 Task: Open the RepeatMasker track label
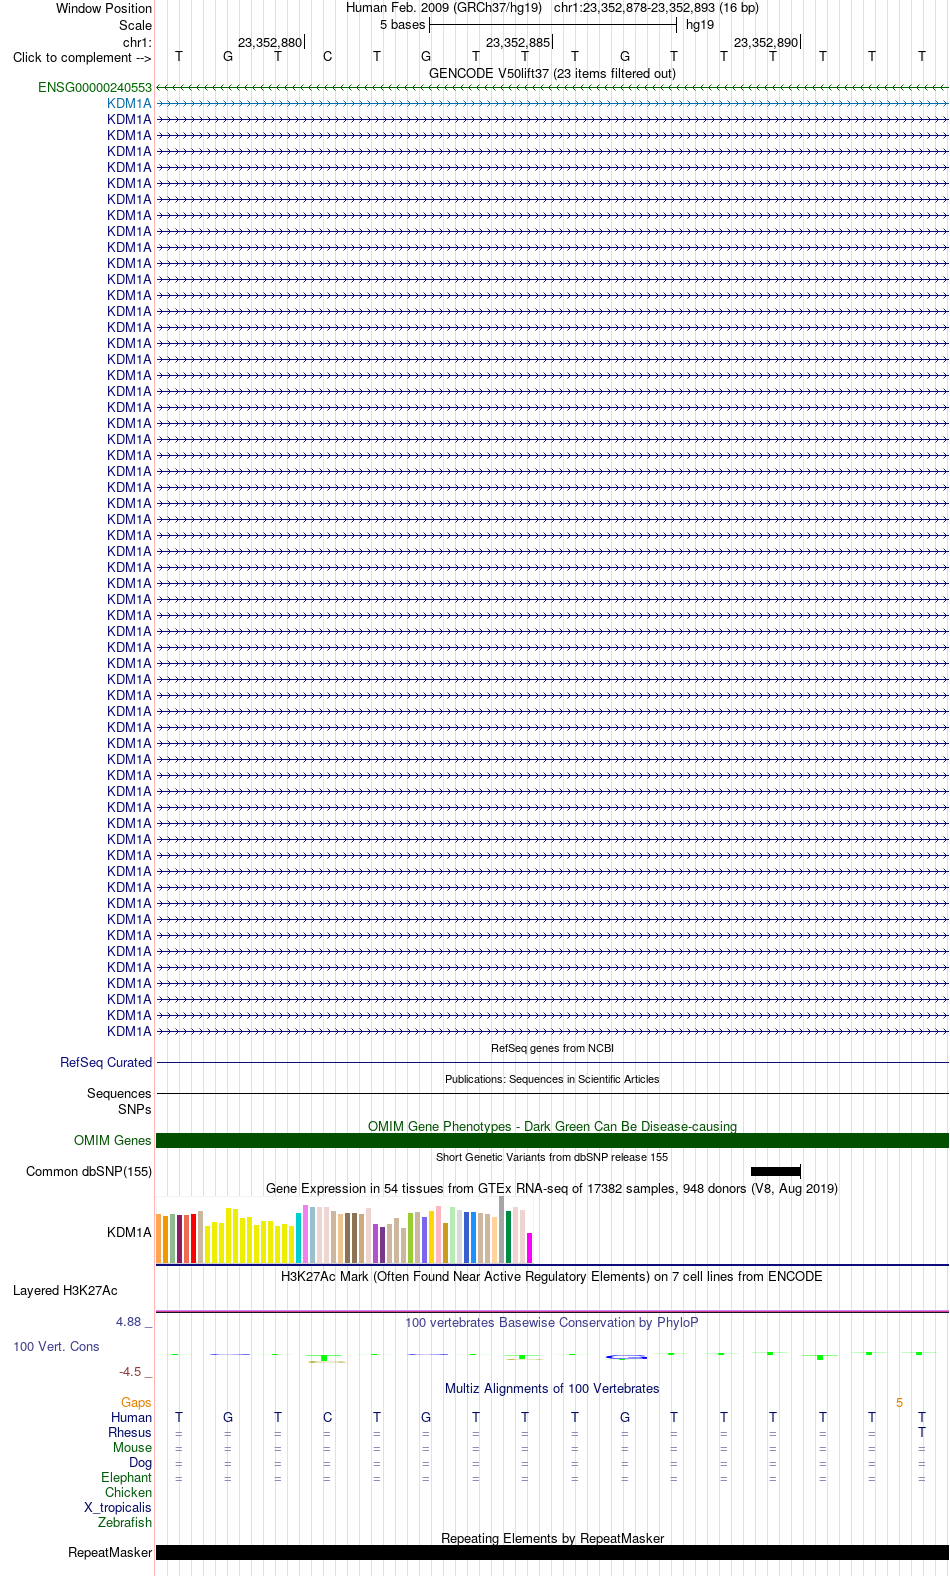pos(110,1553)
